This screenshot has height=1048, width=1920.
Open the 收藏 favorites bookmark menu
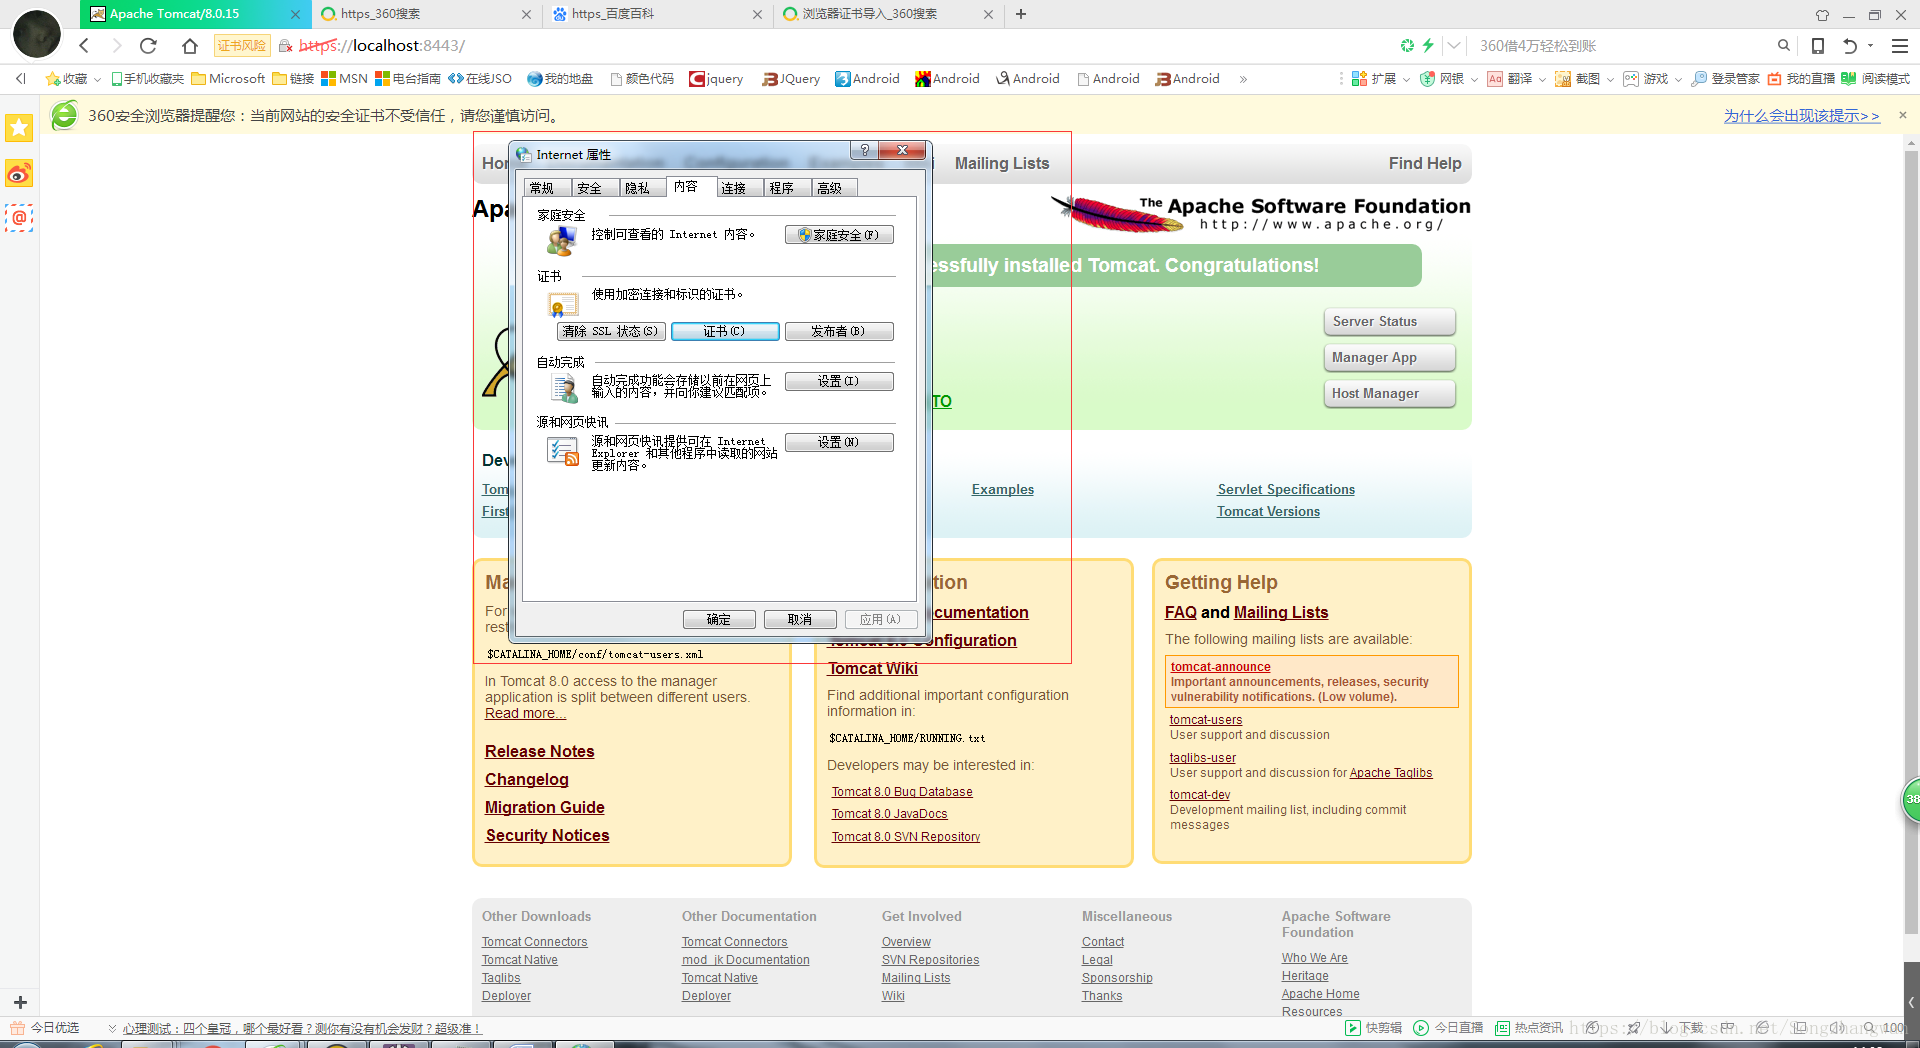coord(67,78)
